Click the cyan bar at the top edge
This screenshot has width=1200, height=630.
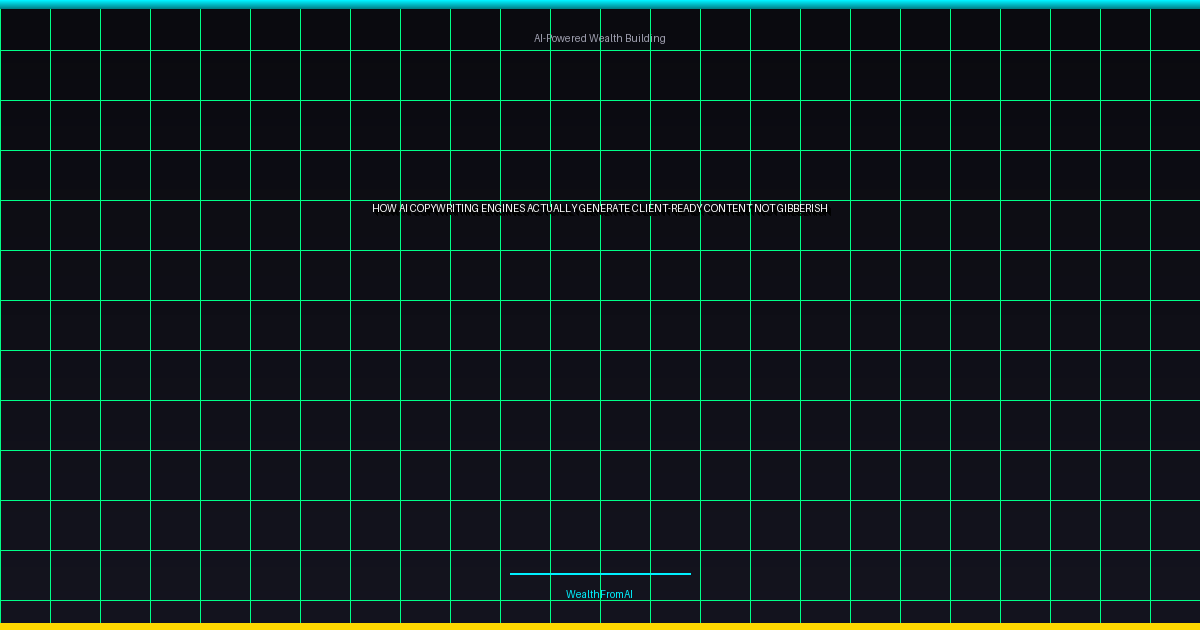600,4
